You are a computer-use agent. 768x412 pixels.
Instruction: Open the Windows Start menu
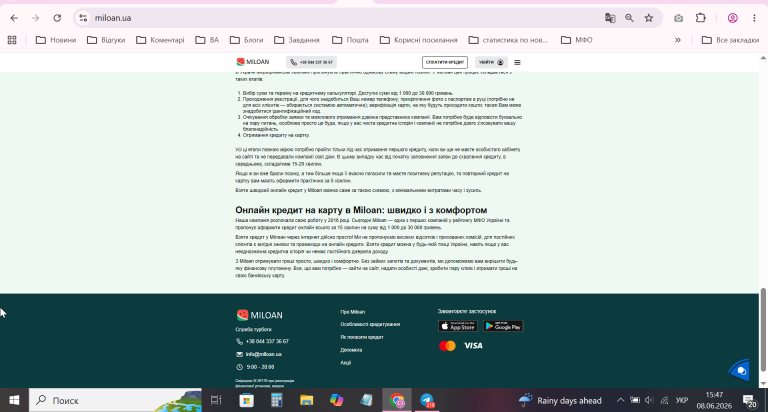(14, 400)
